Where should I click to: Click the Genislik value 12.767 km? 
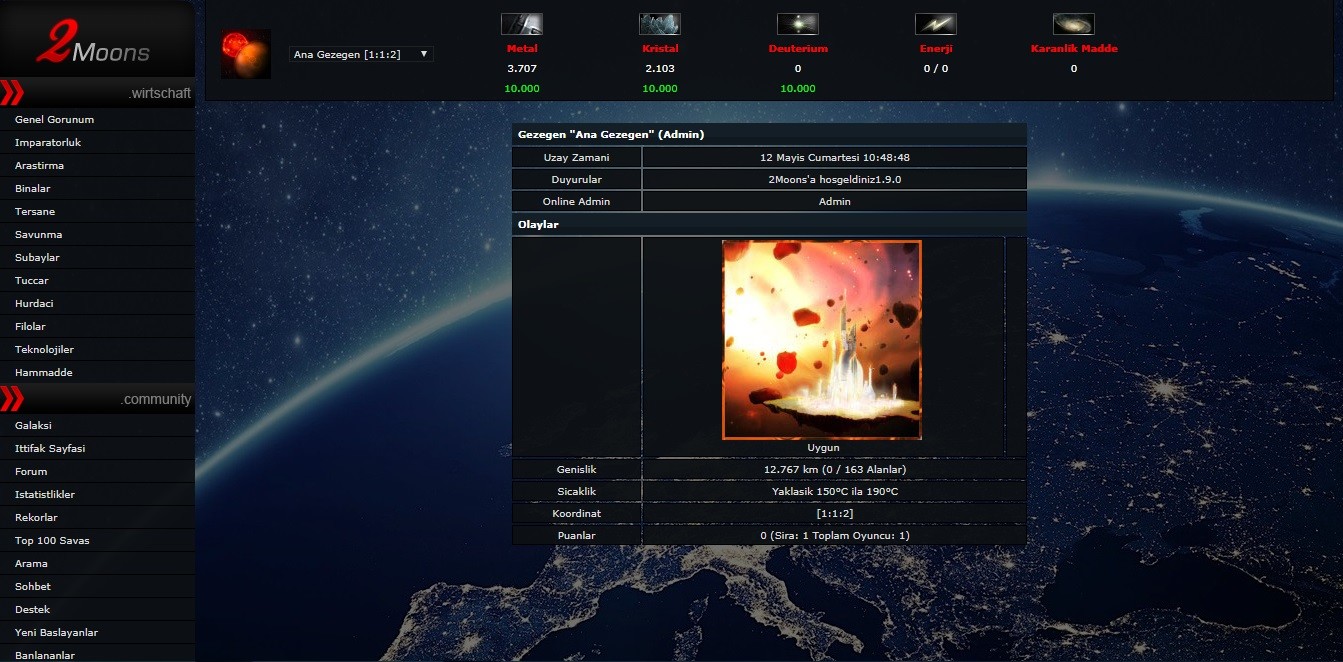[x=834, y=469]
